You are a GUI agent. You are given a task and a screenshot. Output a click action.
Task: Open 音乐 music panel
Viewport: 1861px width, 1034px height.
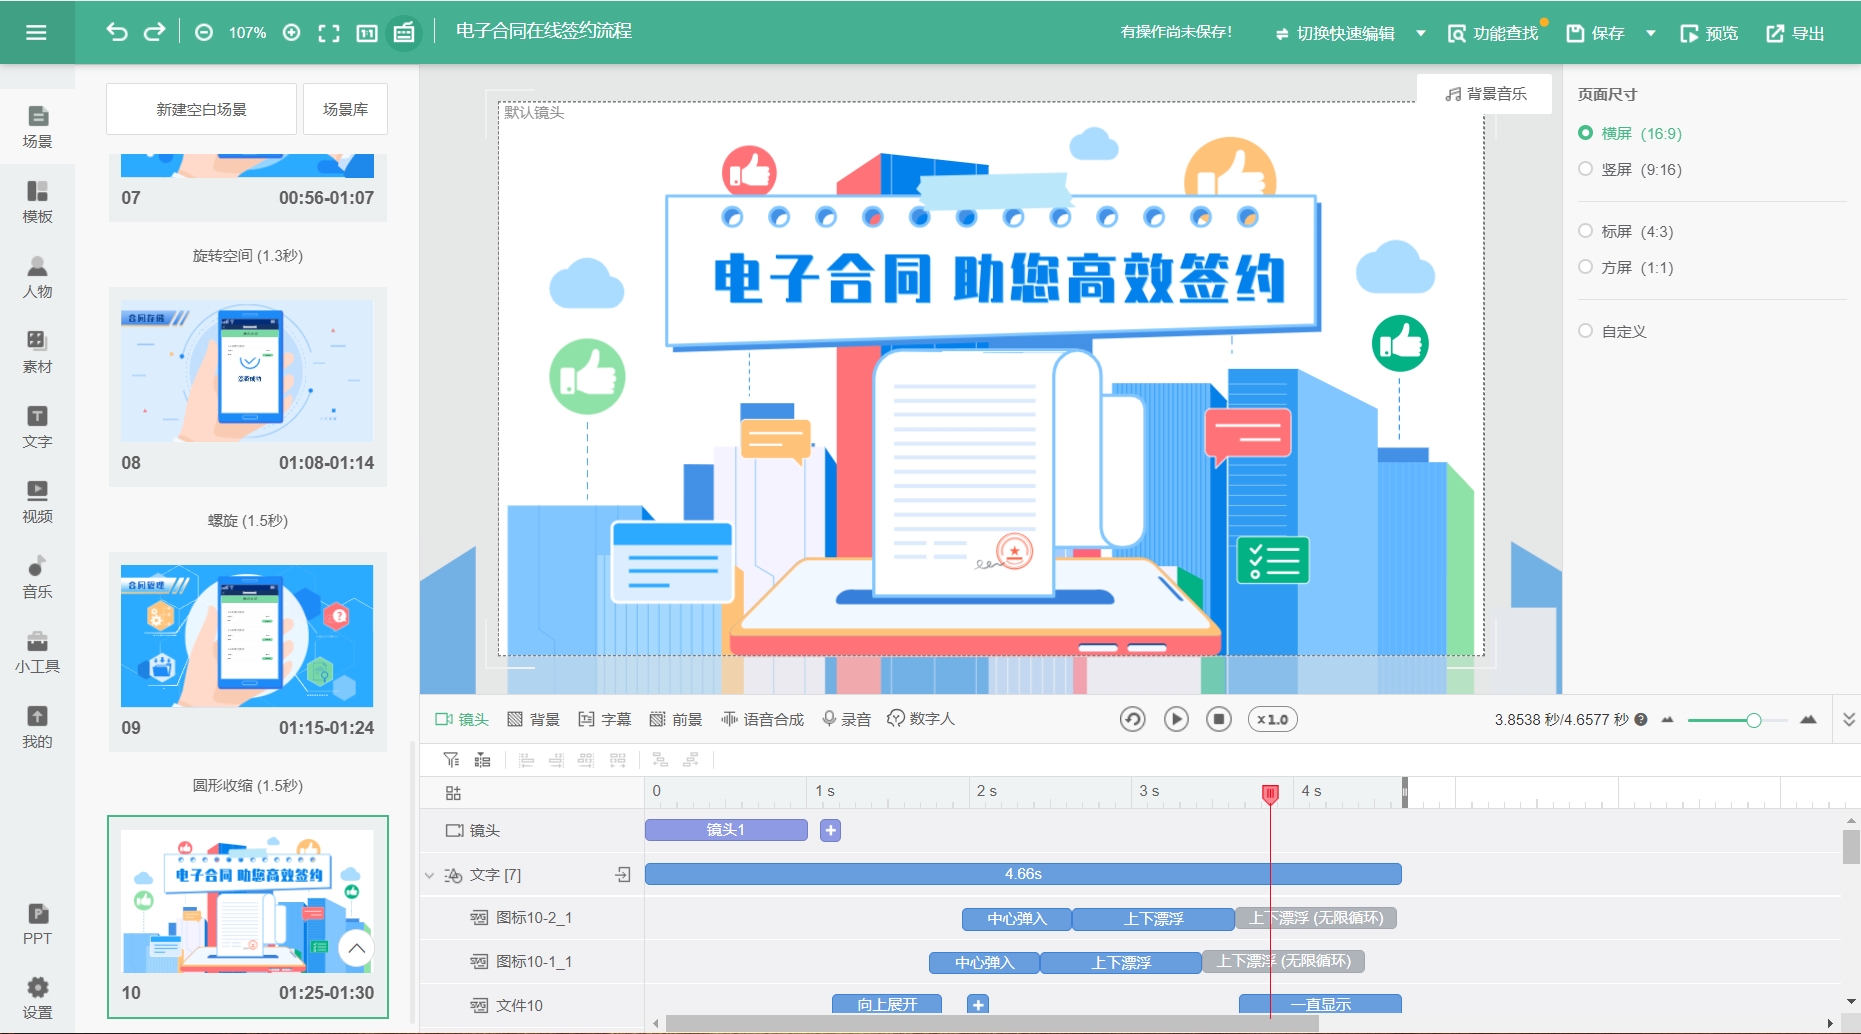(37, 577)
